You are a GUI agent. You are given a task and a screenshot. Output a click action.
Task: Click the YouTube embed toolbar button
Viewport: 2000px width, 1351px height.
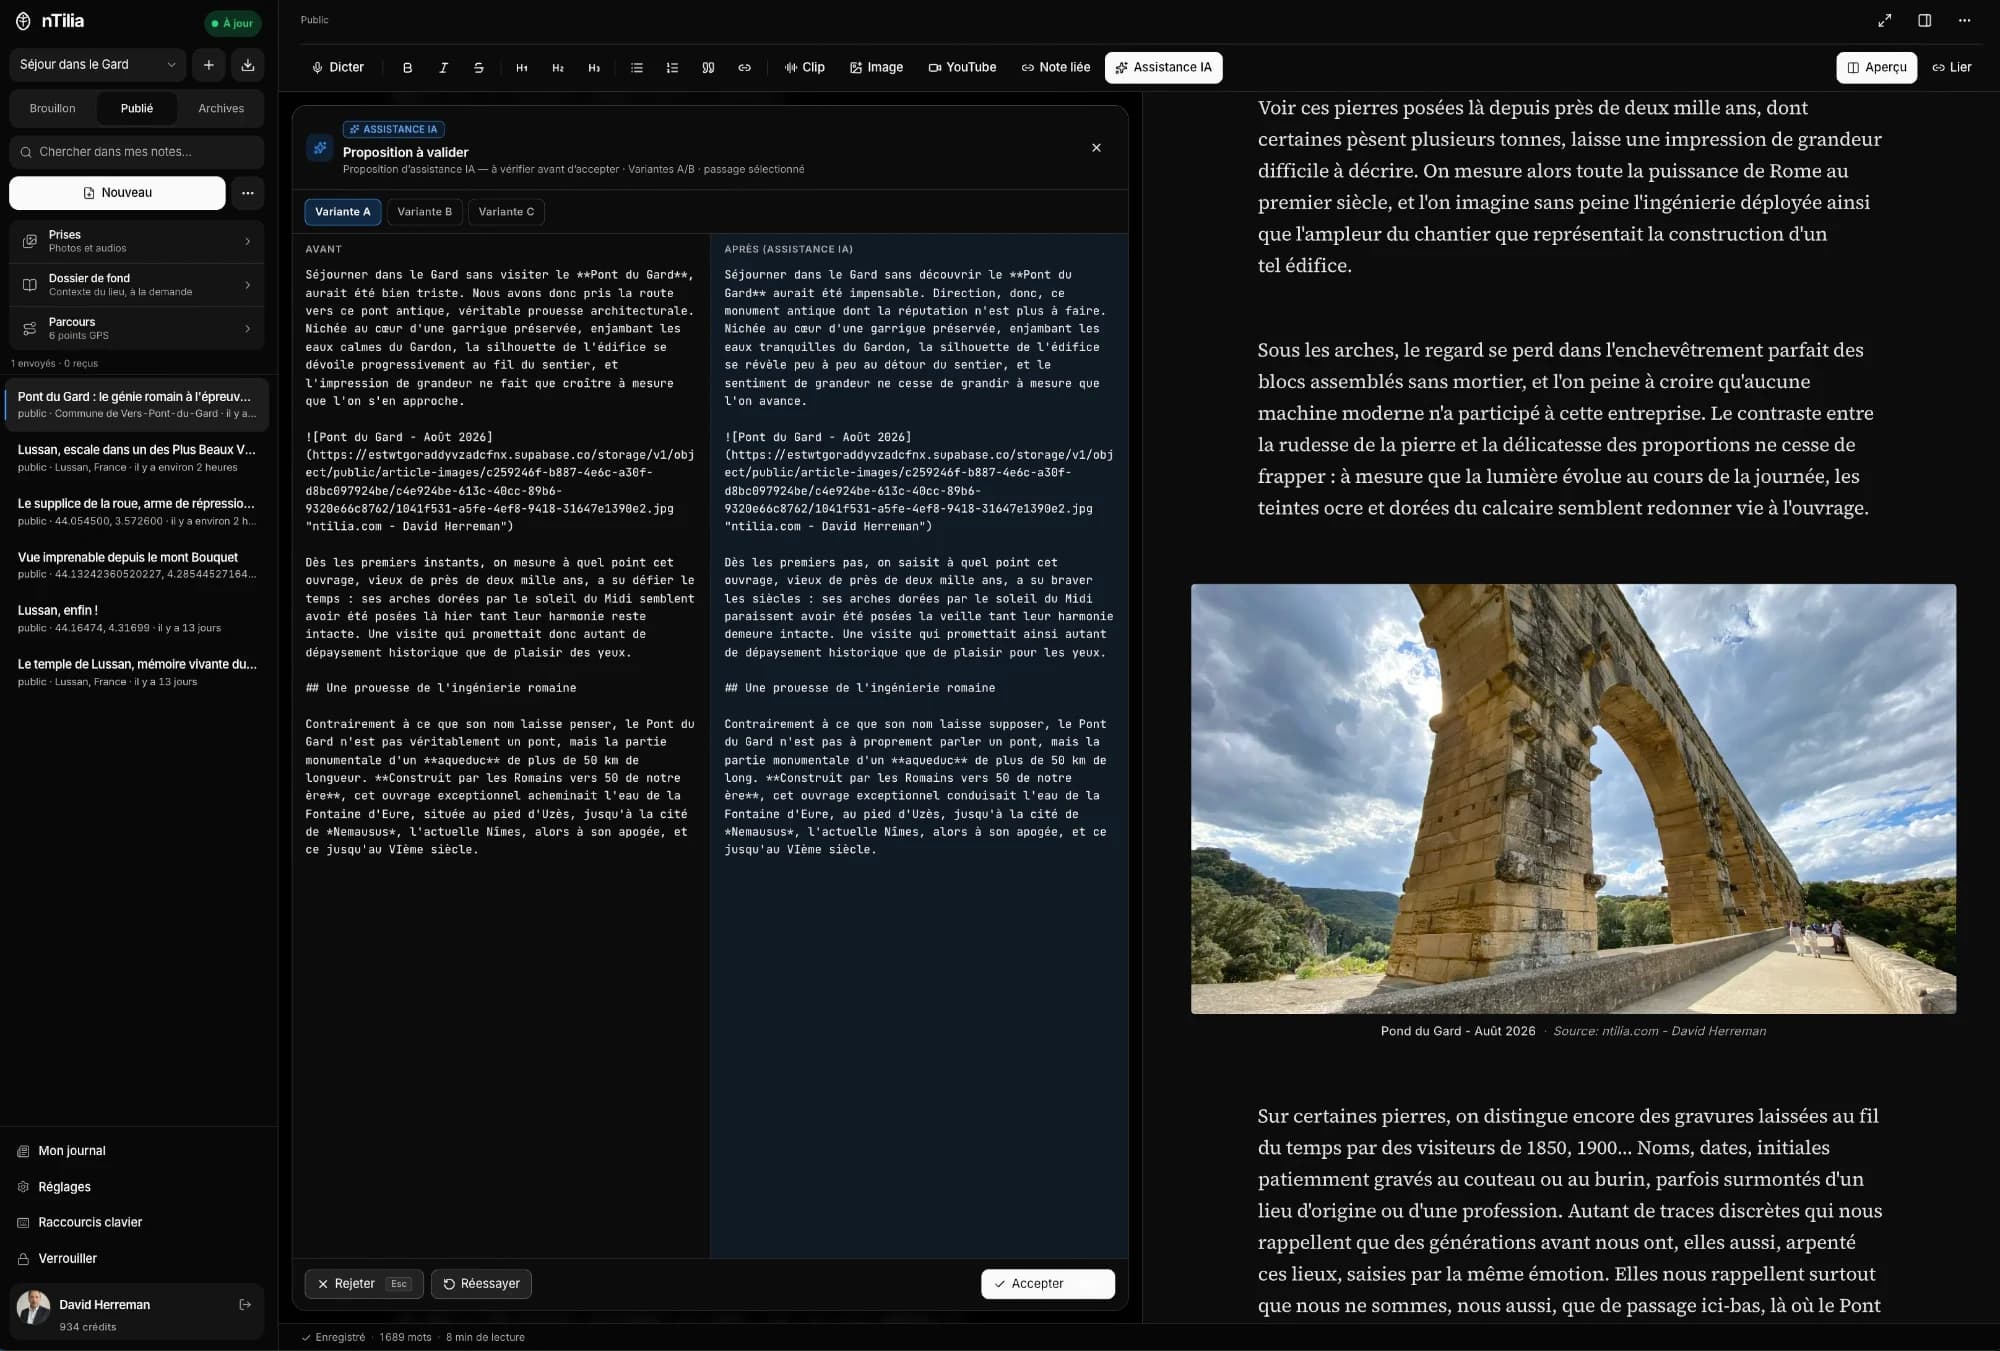pyautogui.click(x=962, y=67)
